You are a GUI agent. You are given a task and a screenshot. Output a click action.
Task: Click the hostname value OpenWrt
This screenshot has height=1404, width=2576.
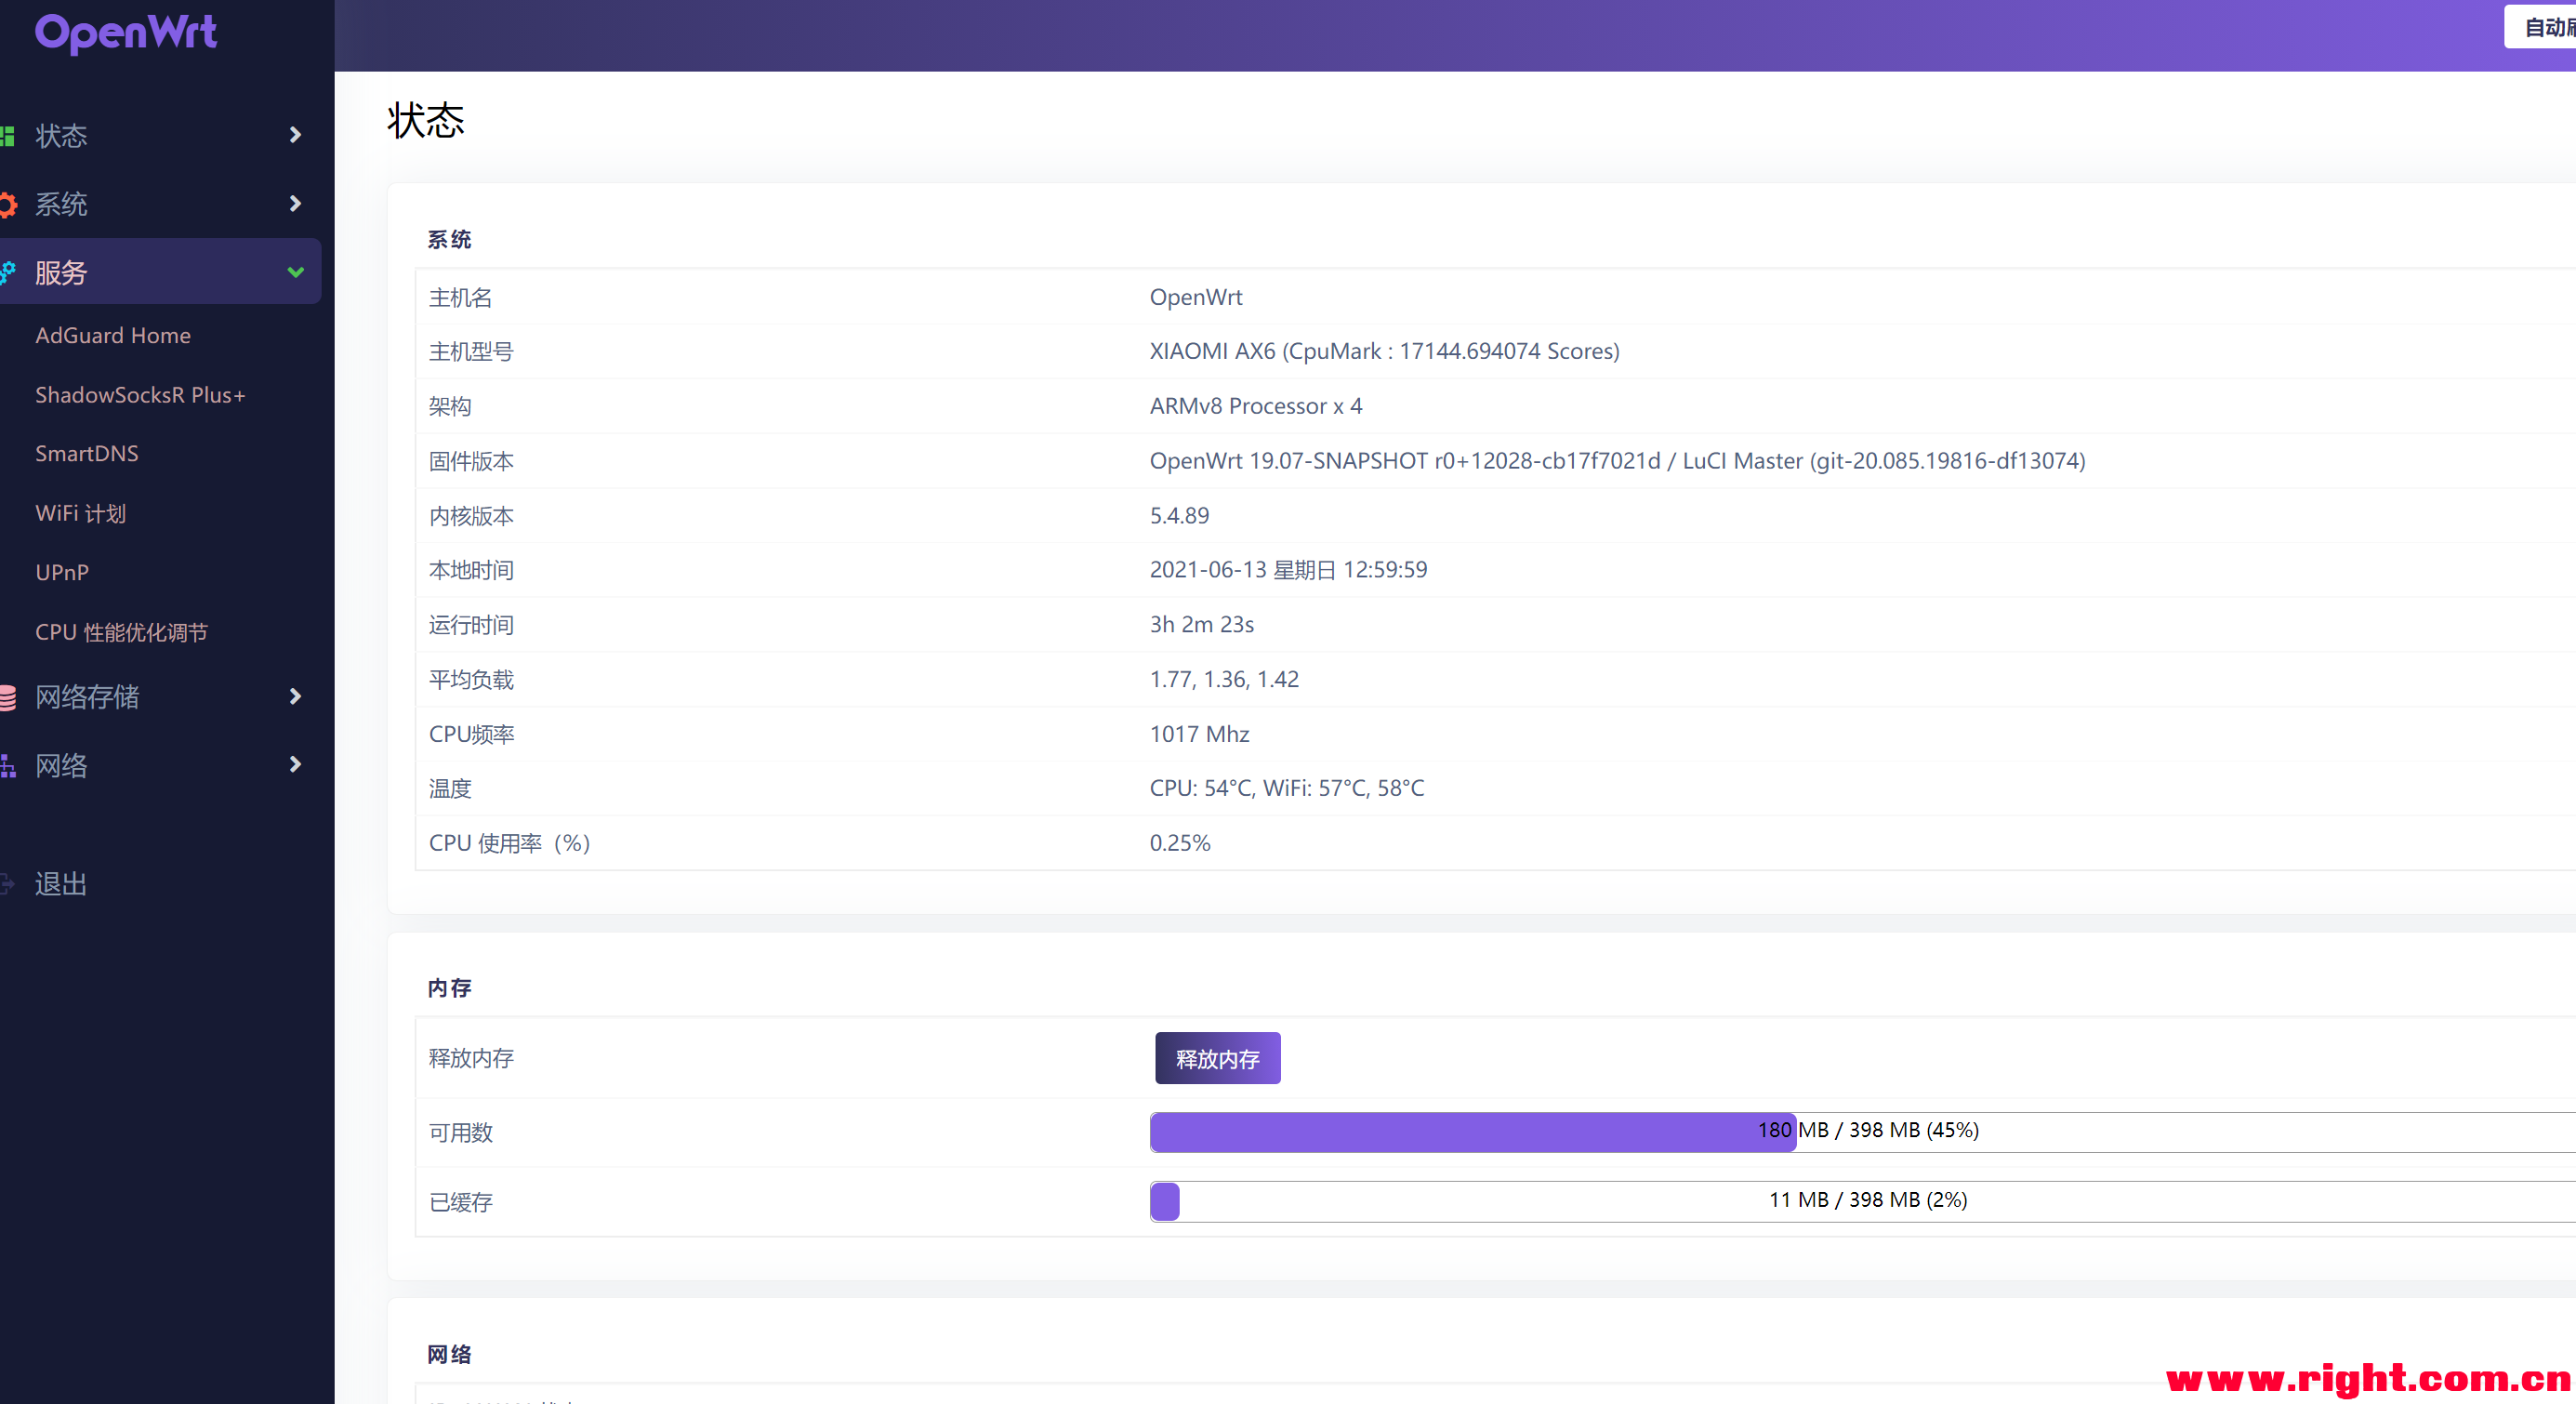[1196, 297]
